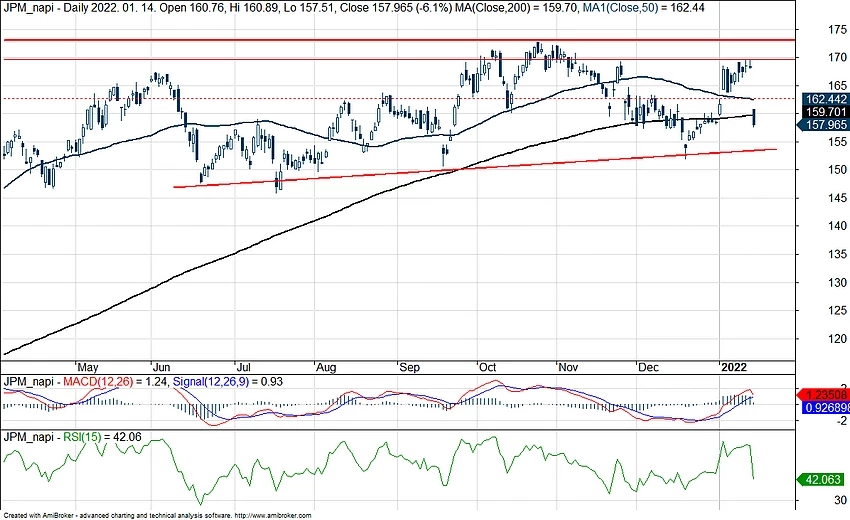
Task: Click the Jun label on time axis
Action: coord(161,367)
